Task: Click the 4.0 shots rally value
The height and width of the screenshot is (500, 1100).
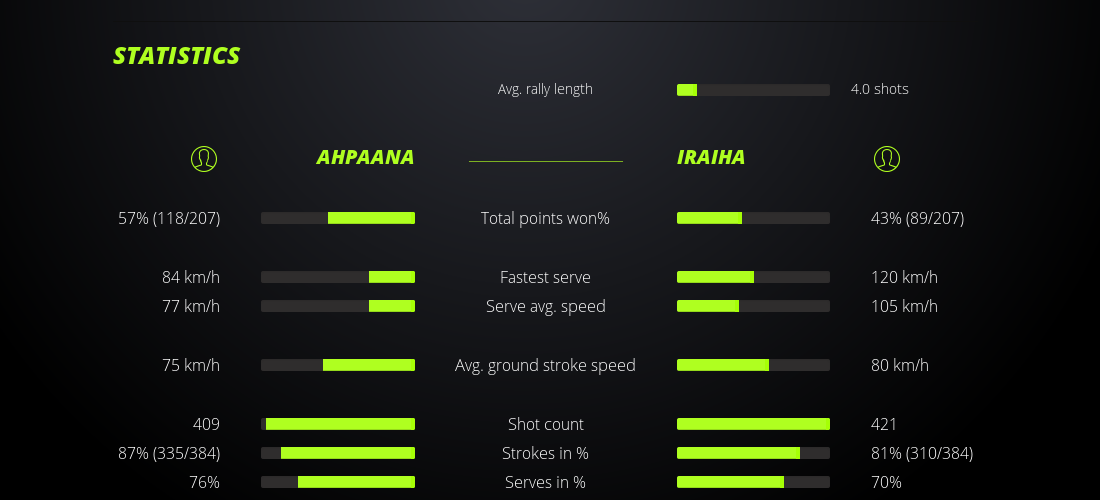Action: point(879,89)
